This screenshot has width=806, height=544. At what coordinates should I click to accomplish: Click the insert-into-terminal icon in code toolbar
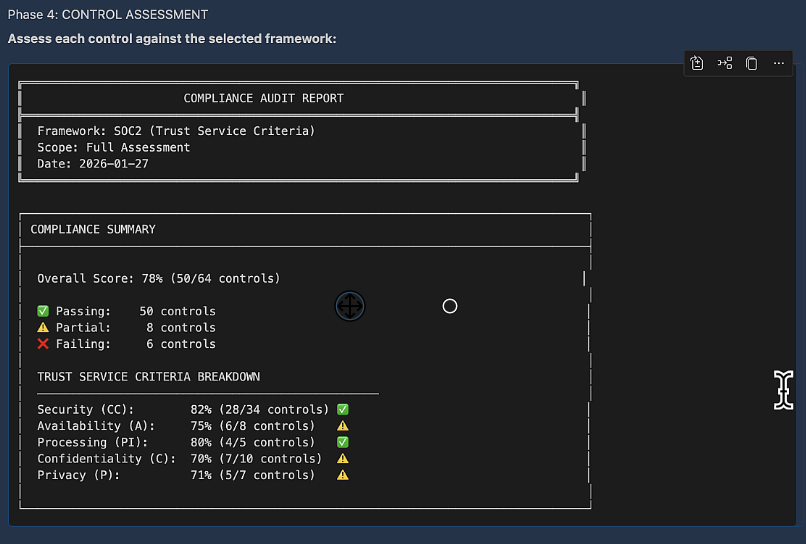point(725,63)
